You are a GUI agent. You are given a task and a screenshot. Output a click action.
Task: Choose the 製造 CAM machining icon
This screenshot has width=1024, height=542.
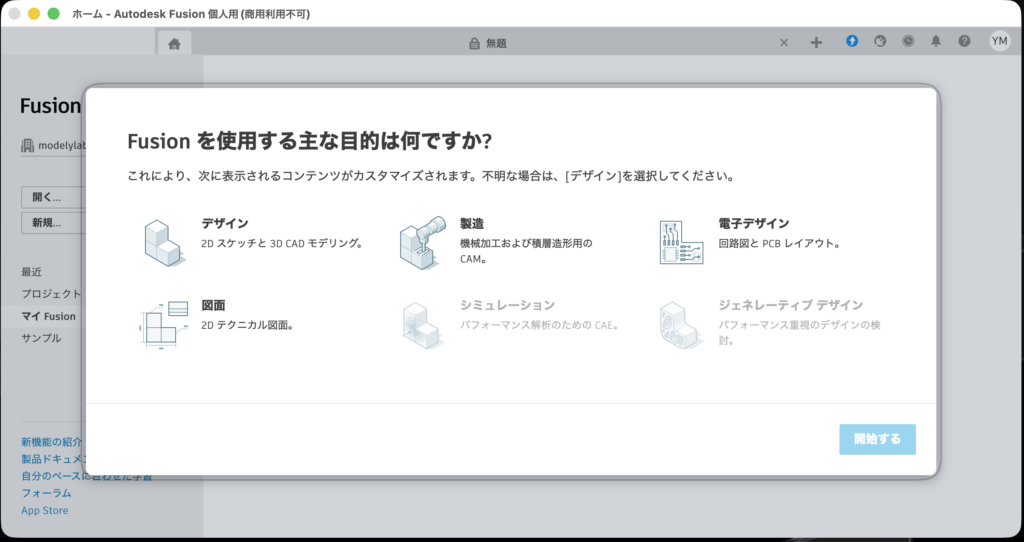click(x=420, y=241)
